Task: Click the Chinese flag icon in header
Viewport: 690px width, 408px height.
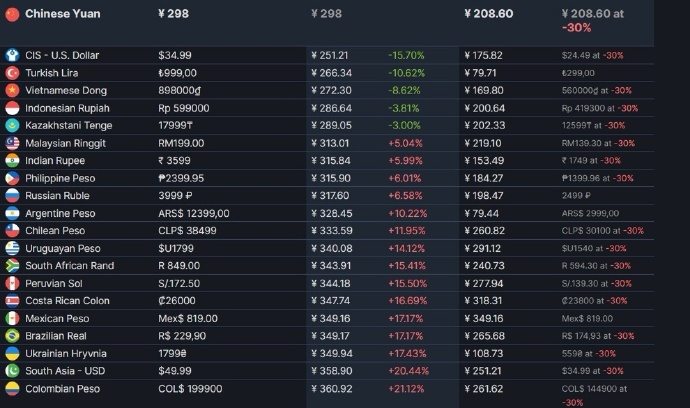Action: coord(11,14)
